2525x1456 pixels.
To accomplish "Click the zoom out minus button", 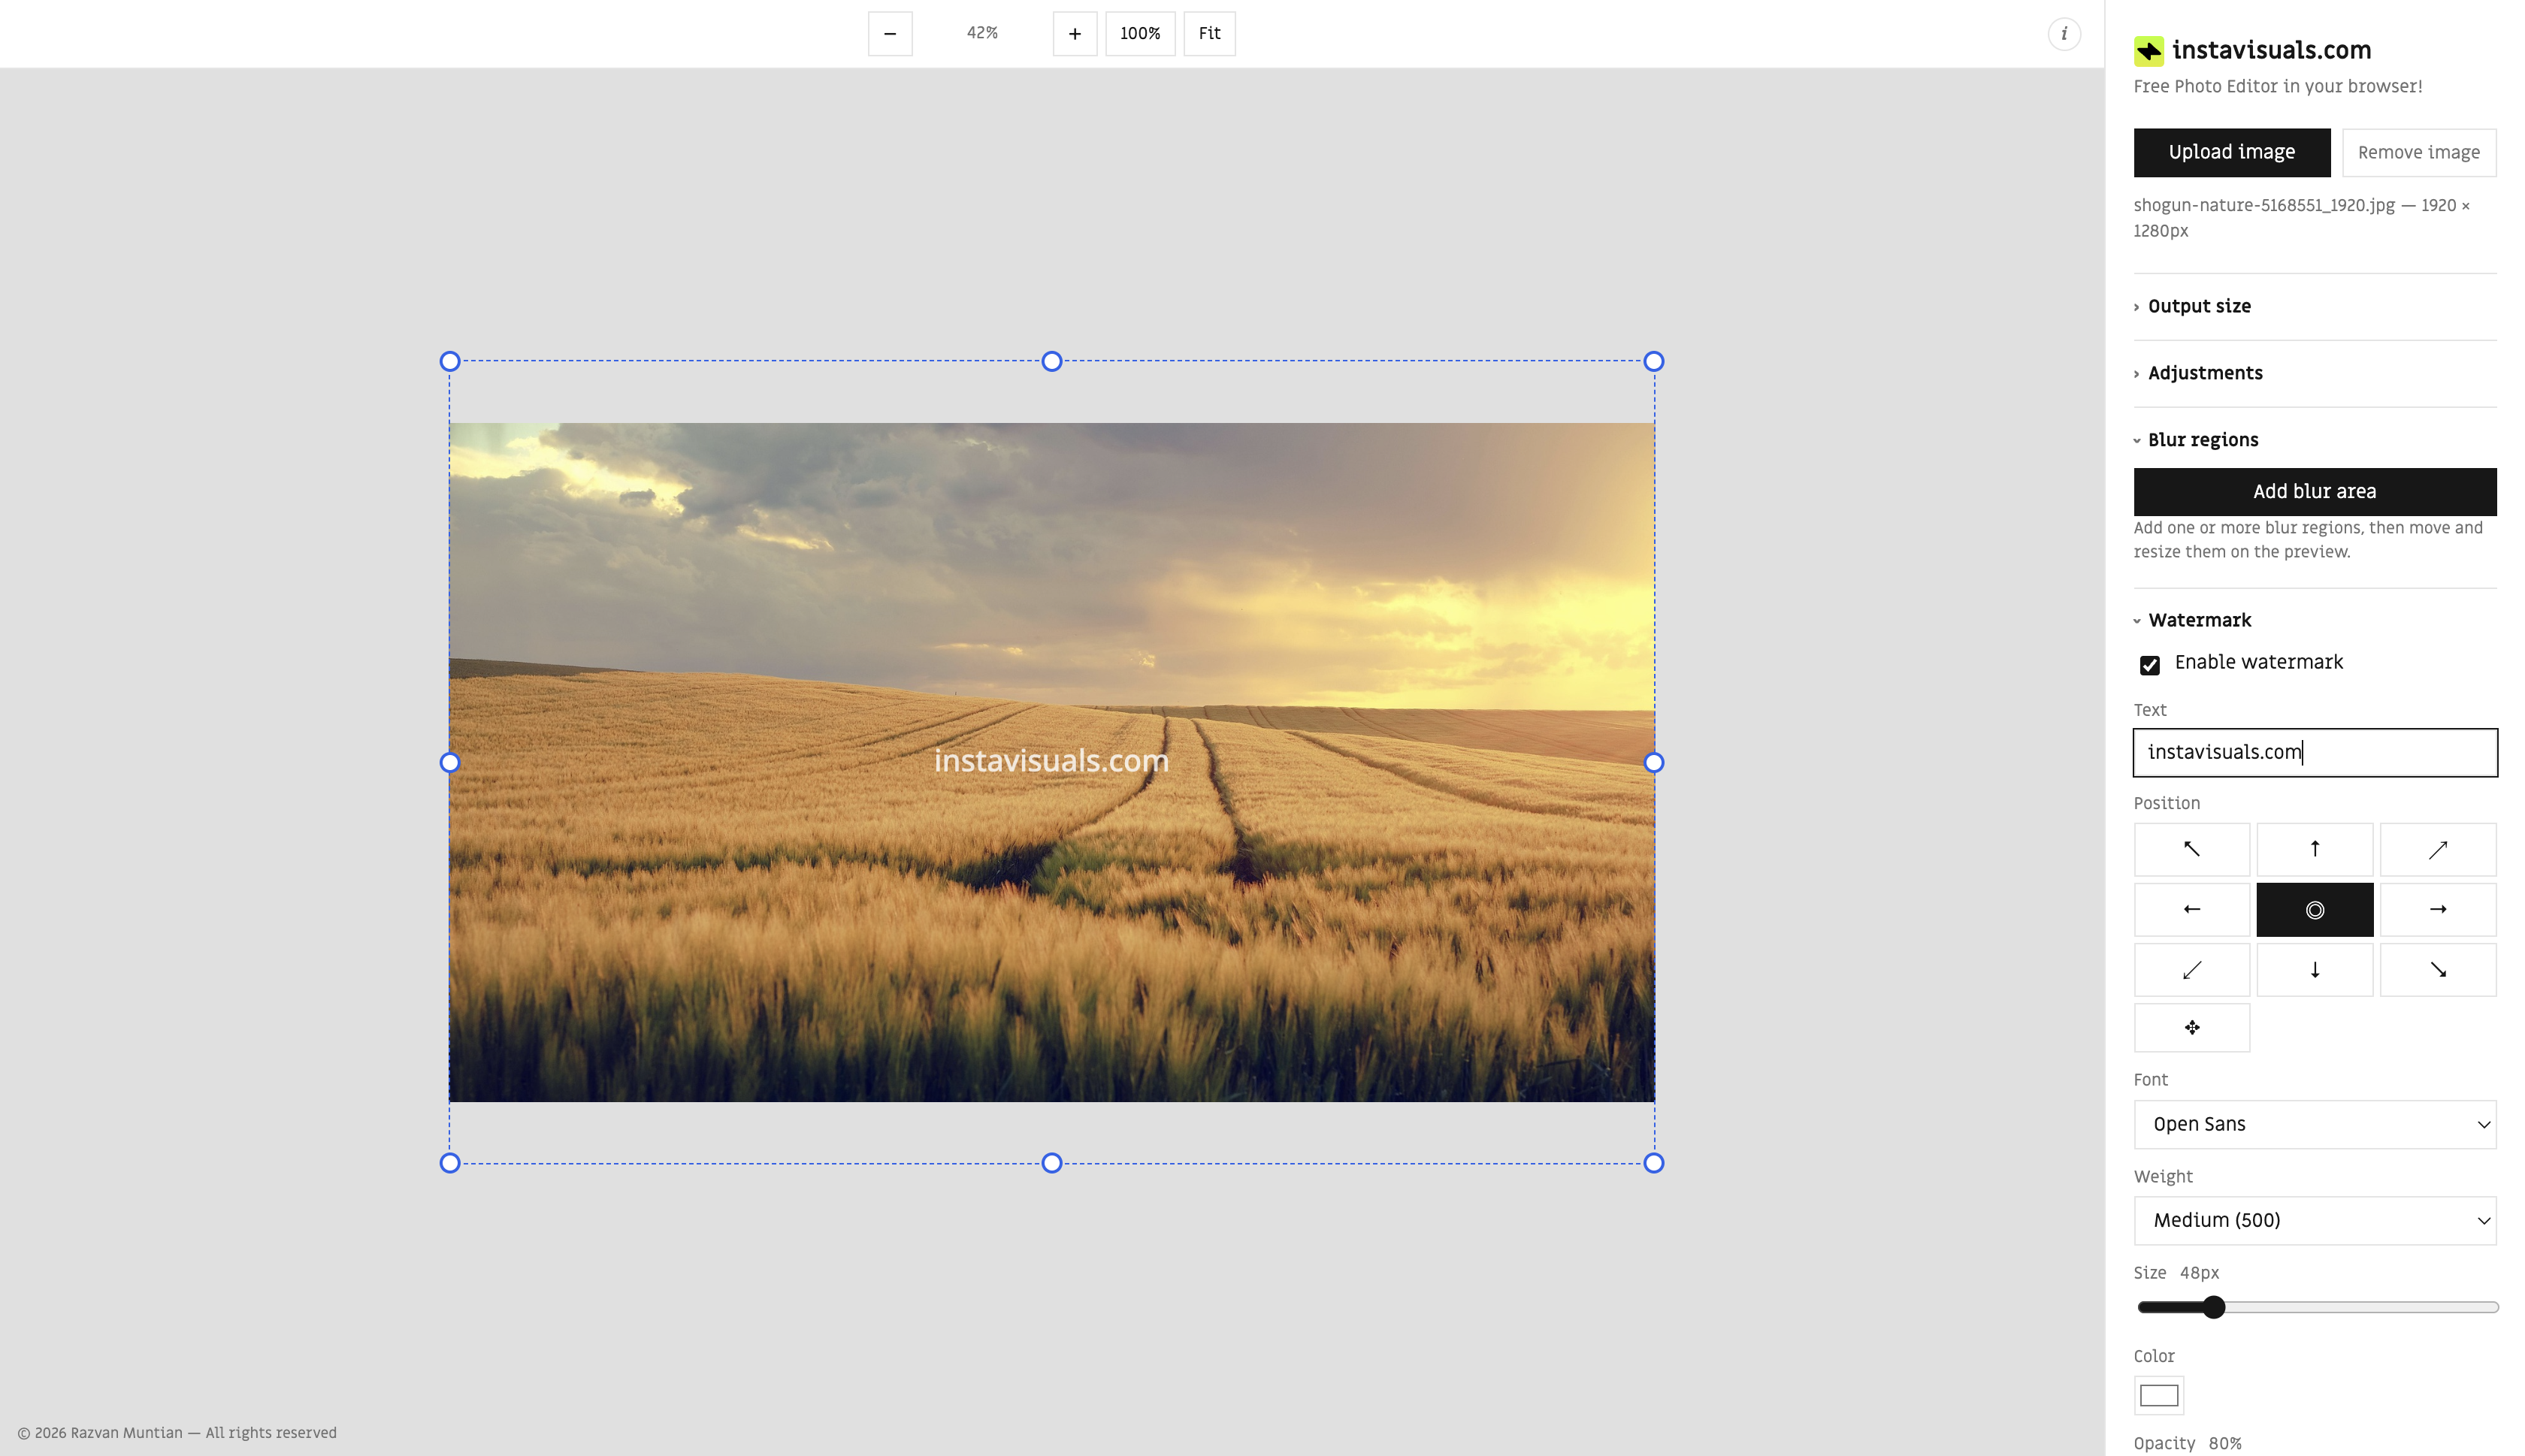I will click(890, 34).
